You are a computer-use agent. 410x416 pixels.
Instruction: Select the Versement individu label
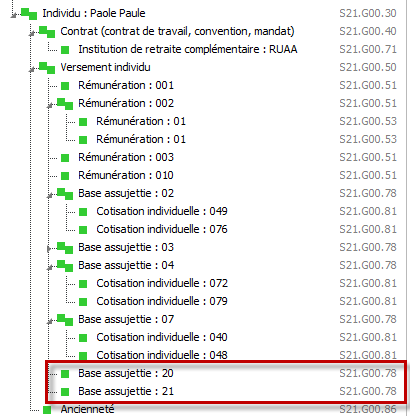tap(105, 67)
